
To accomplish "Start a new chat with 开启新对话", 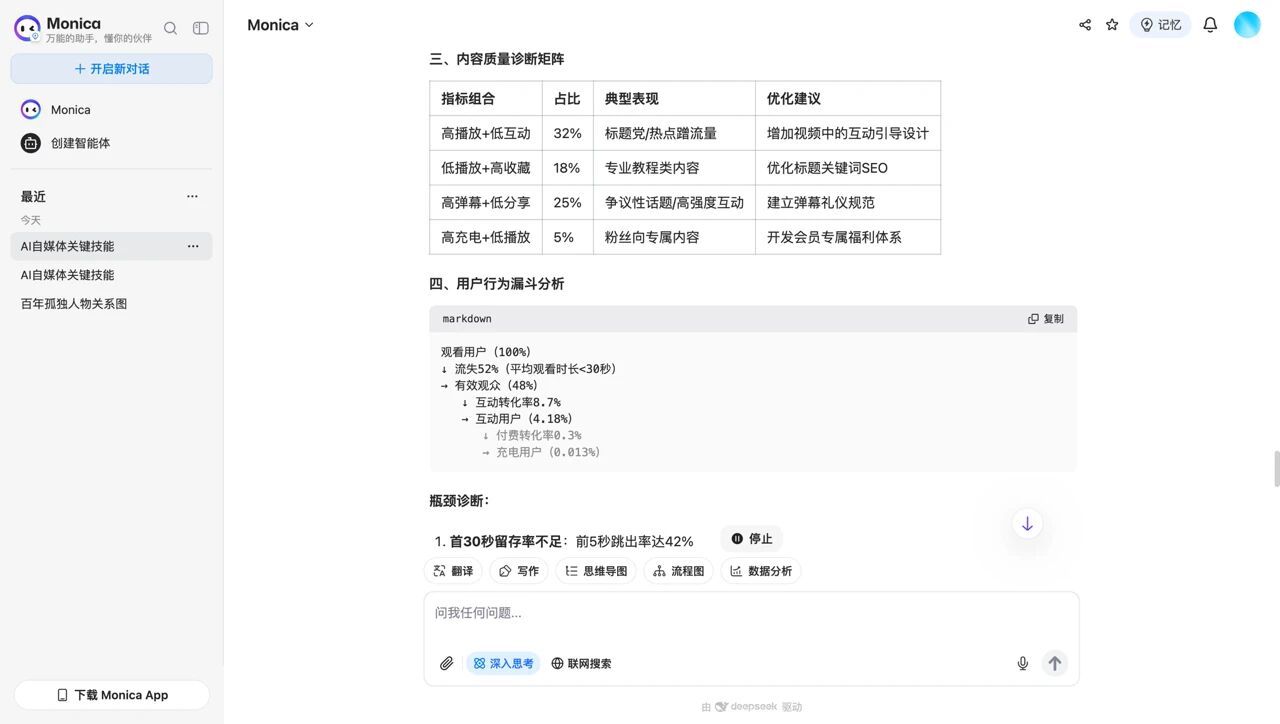I will [112, 69].
